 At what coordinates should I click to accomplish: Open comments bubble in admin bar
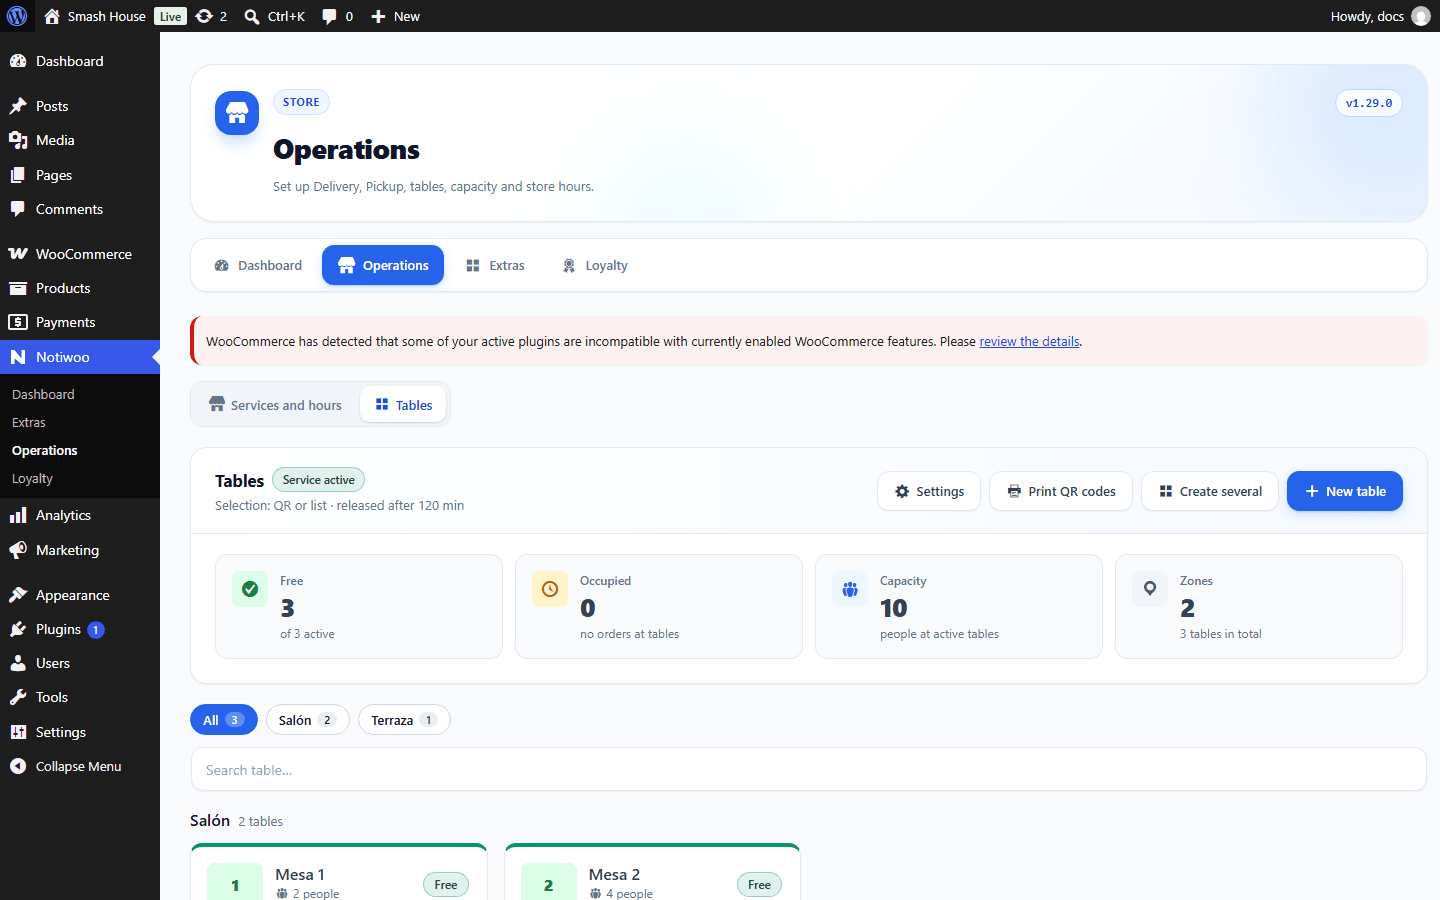click(x=337, y=16)
